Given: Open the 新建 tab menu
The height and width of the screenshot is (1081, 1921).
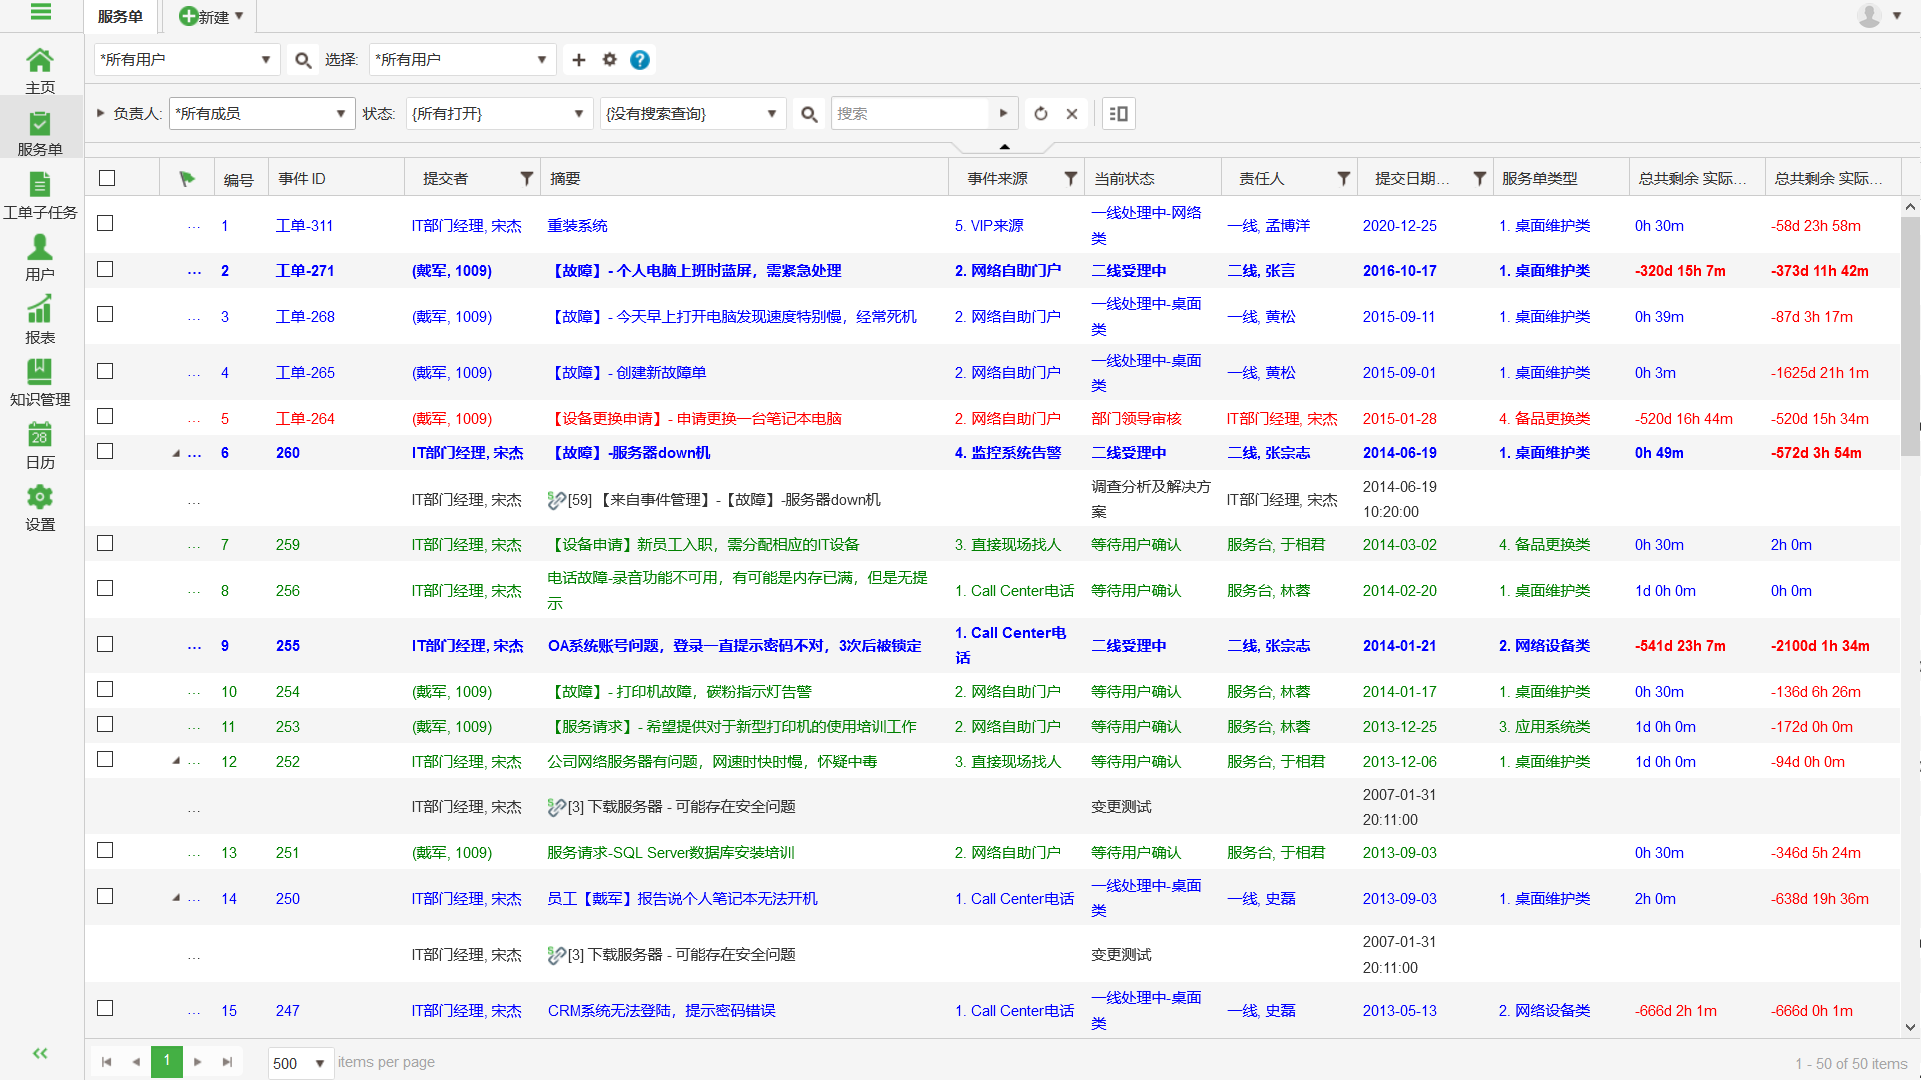Looking at the screenshot, I should point(211,17).
